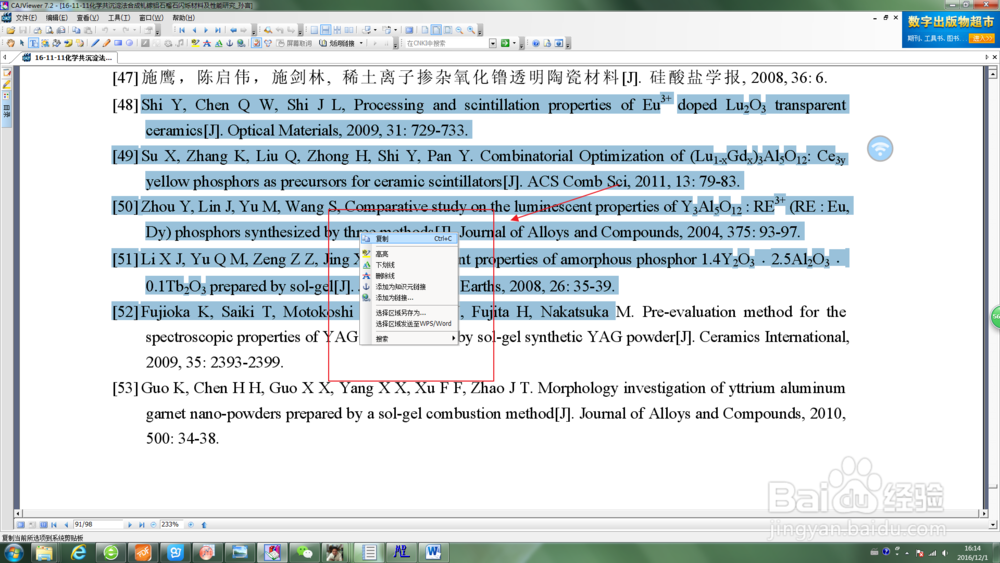
Task: Open the Windows Start menu
Action: coord(13,552)
